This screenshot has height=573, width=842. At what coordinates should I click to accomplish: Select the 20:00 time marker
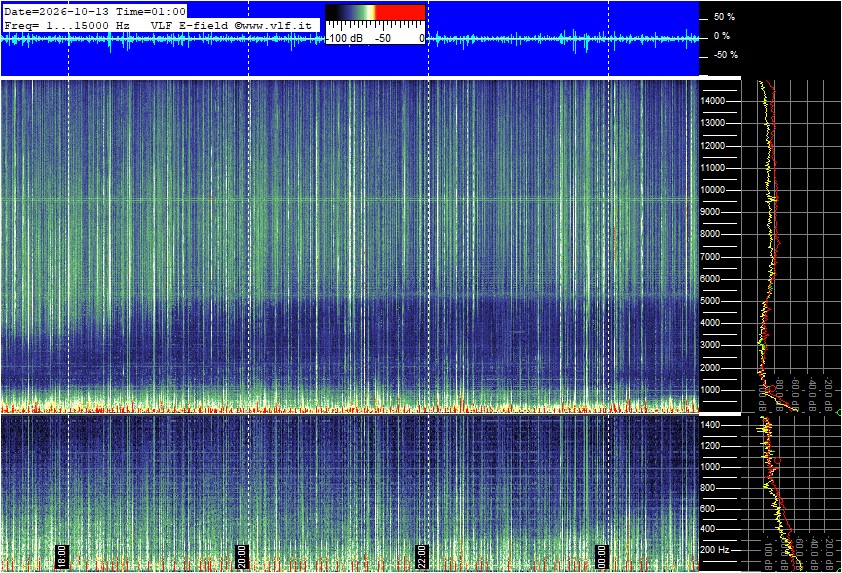[242, 557]
